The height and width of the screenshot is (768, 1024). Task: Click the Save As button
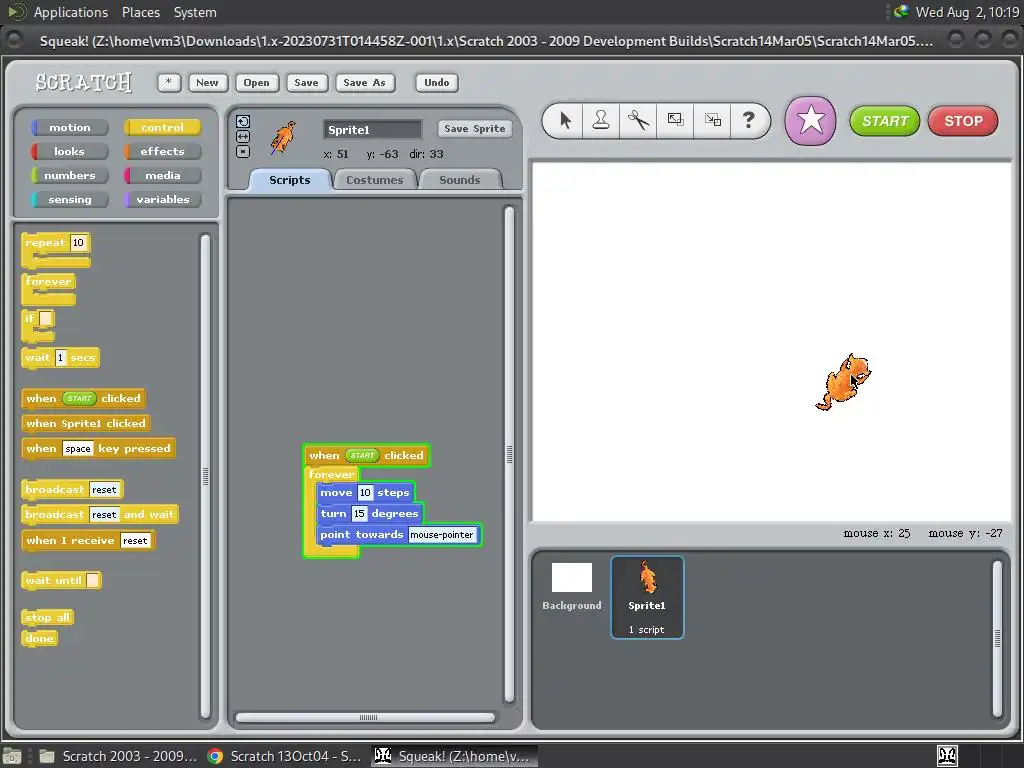point(364,82)
